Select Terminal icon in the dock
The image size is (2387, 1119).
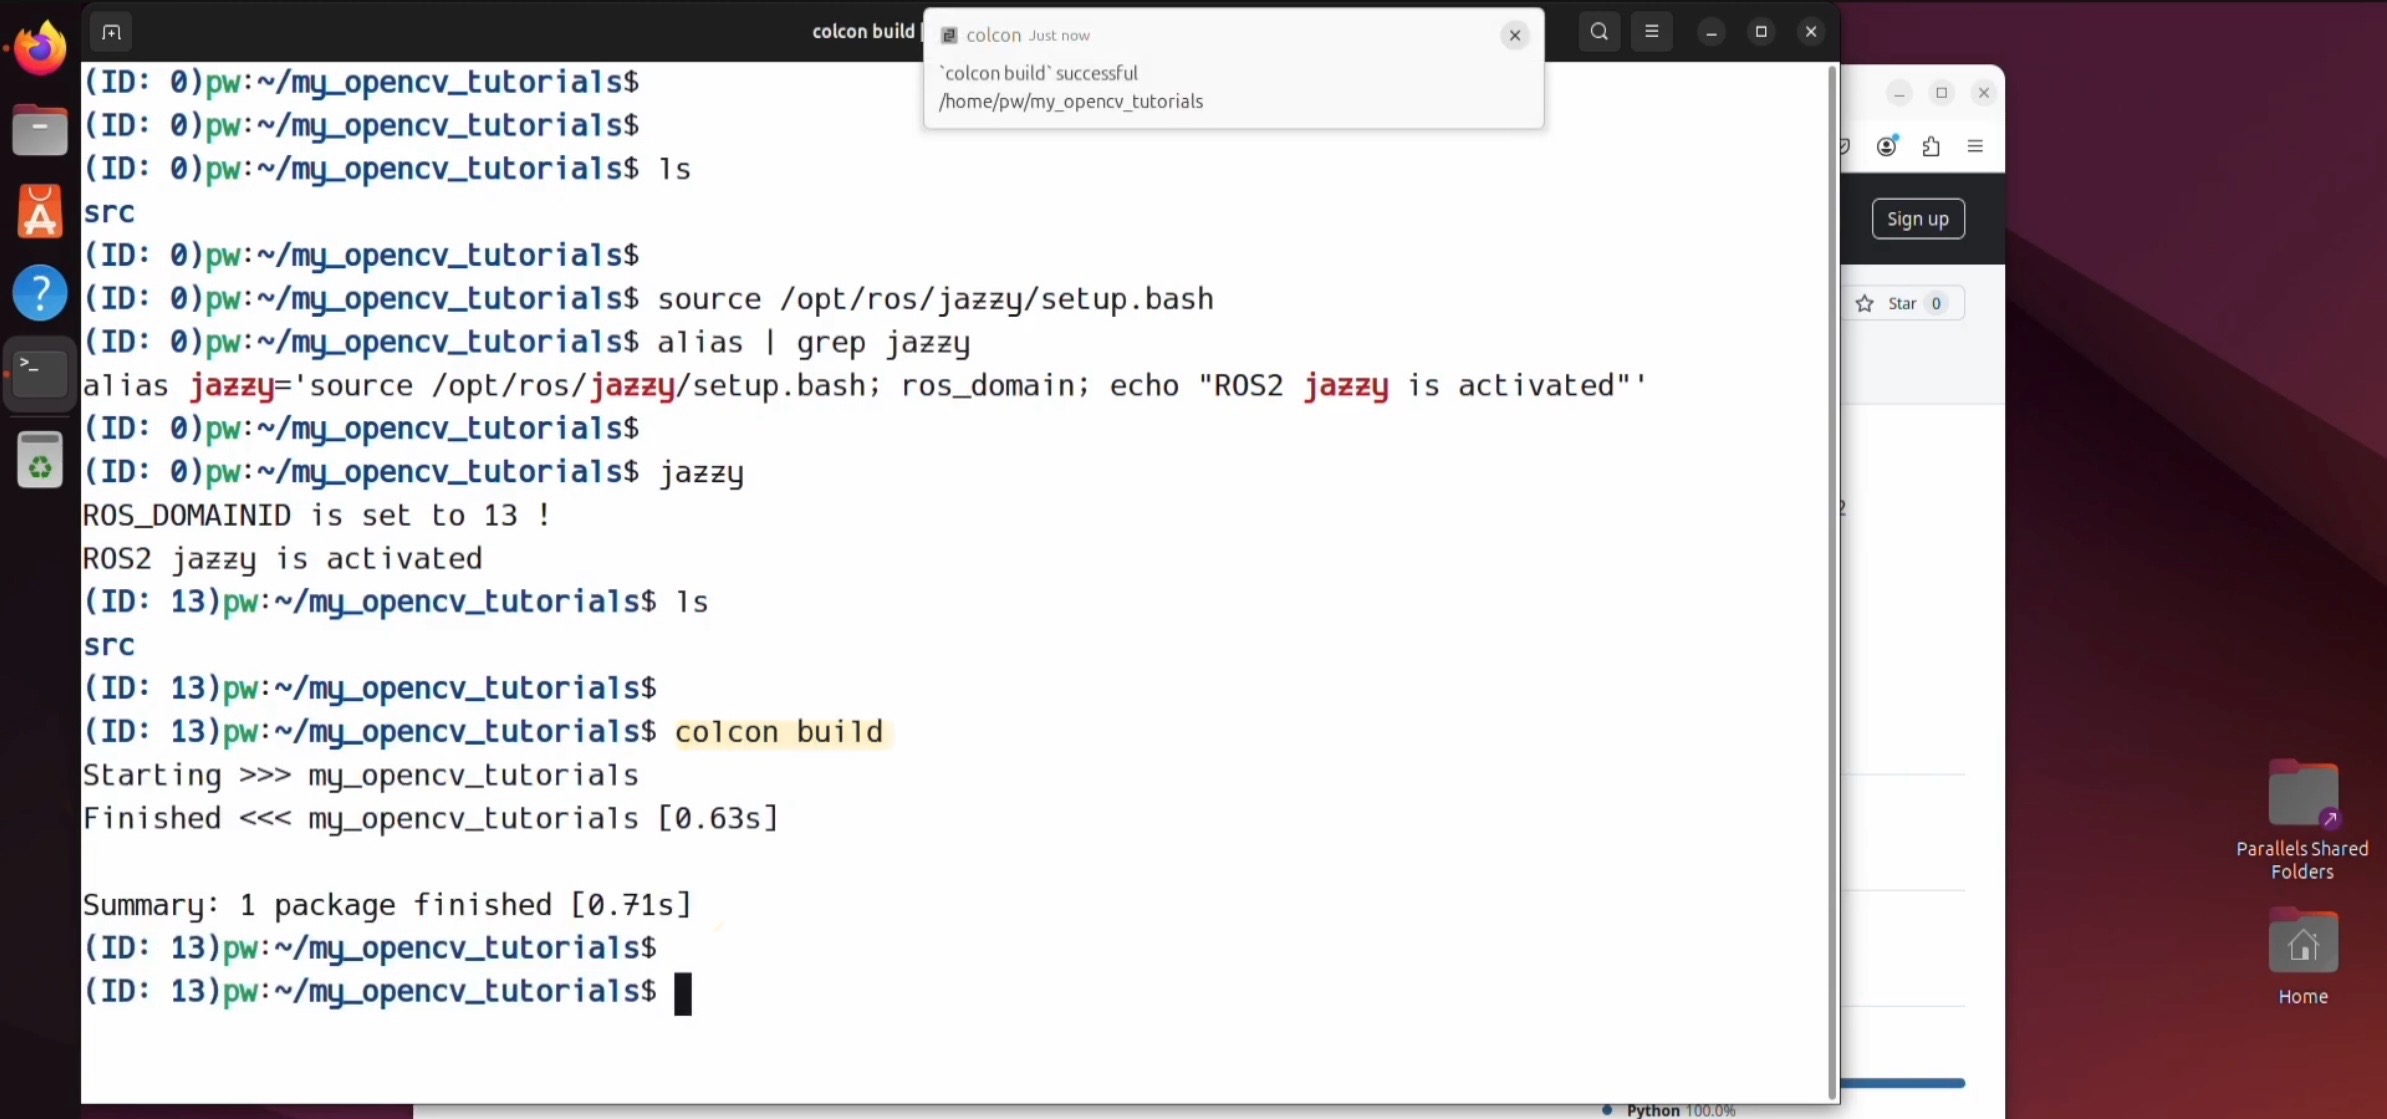(40, 373)
